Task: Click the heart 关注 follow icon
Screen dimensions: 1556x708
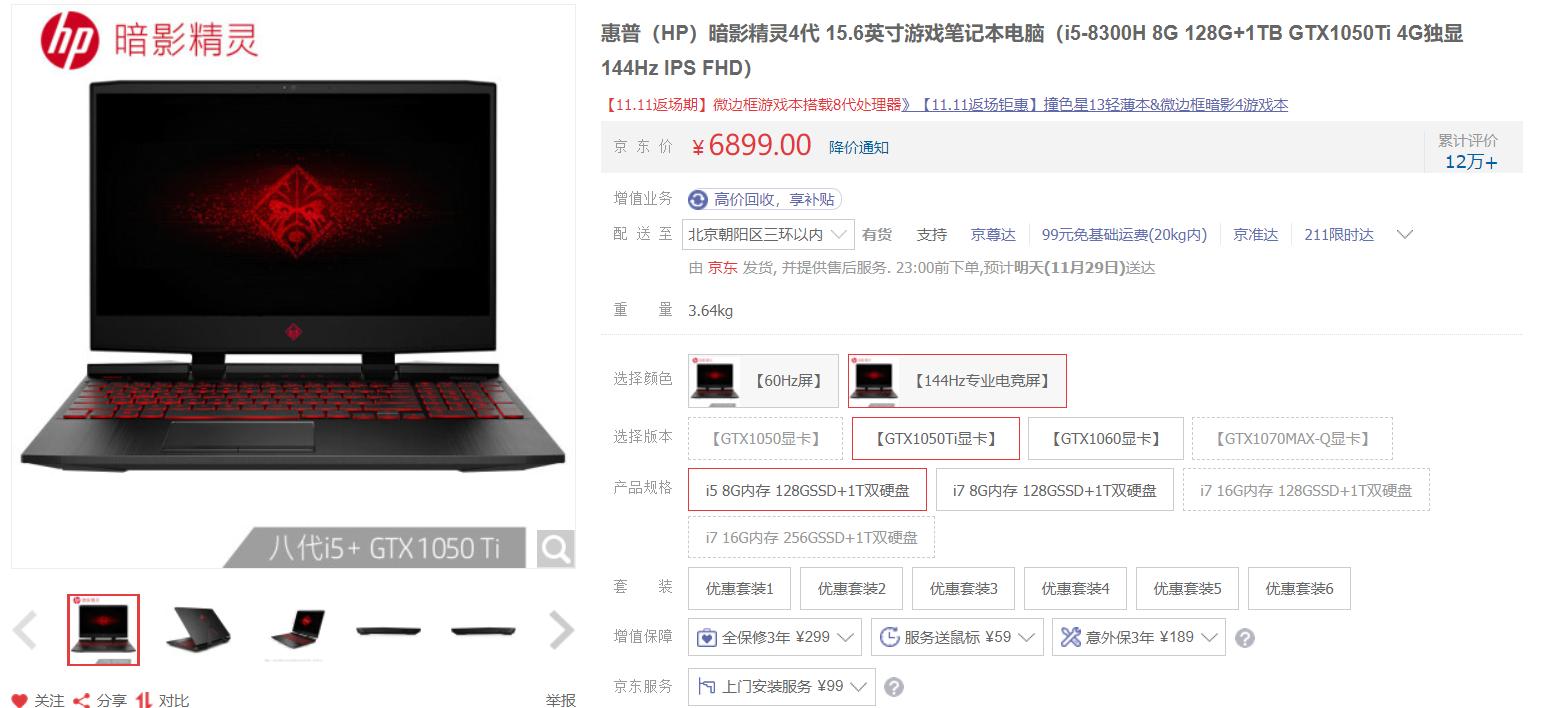Action: (19, 700)
